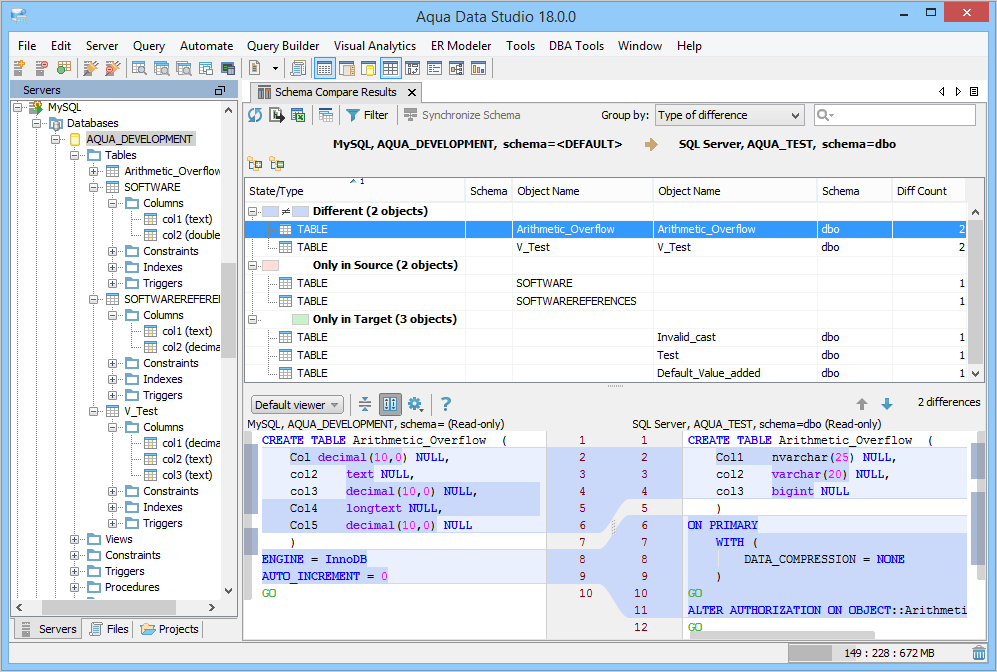The image size is (997, 672).
Task: Open the diff viewer settings gear
Action: pos(415,404)
